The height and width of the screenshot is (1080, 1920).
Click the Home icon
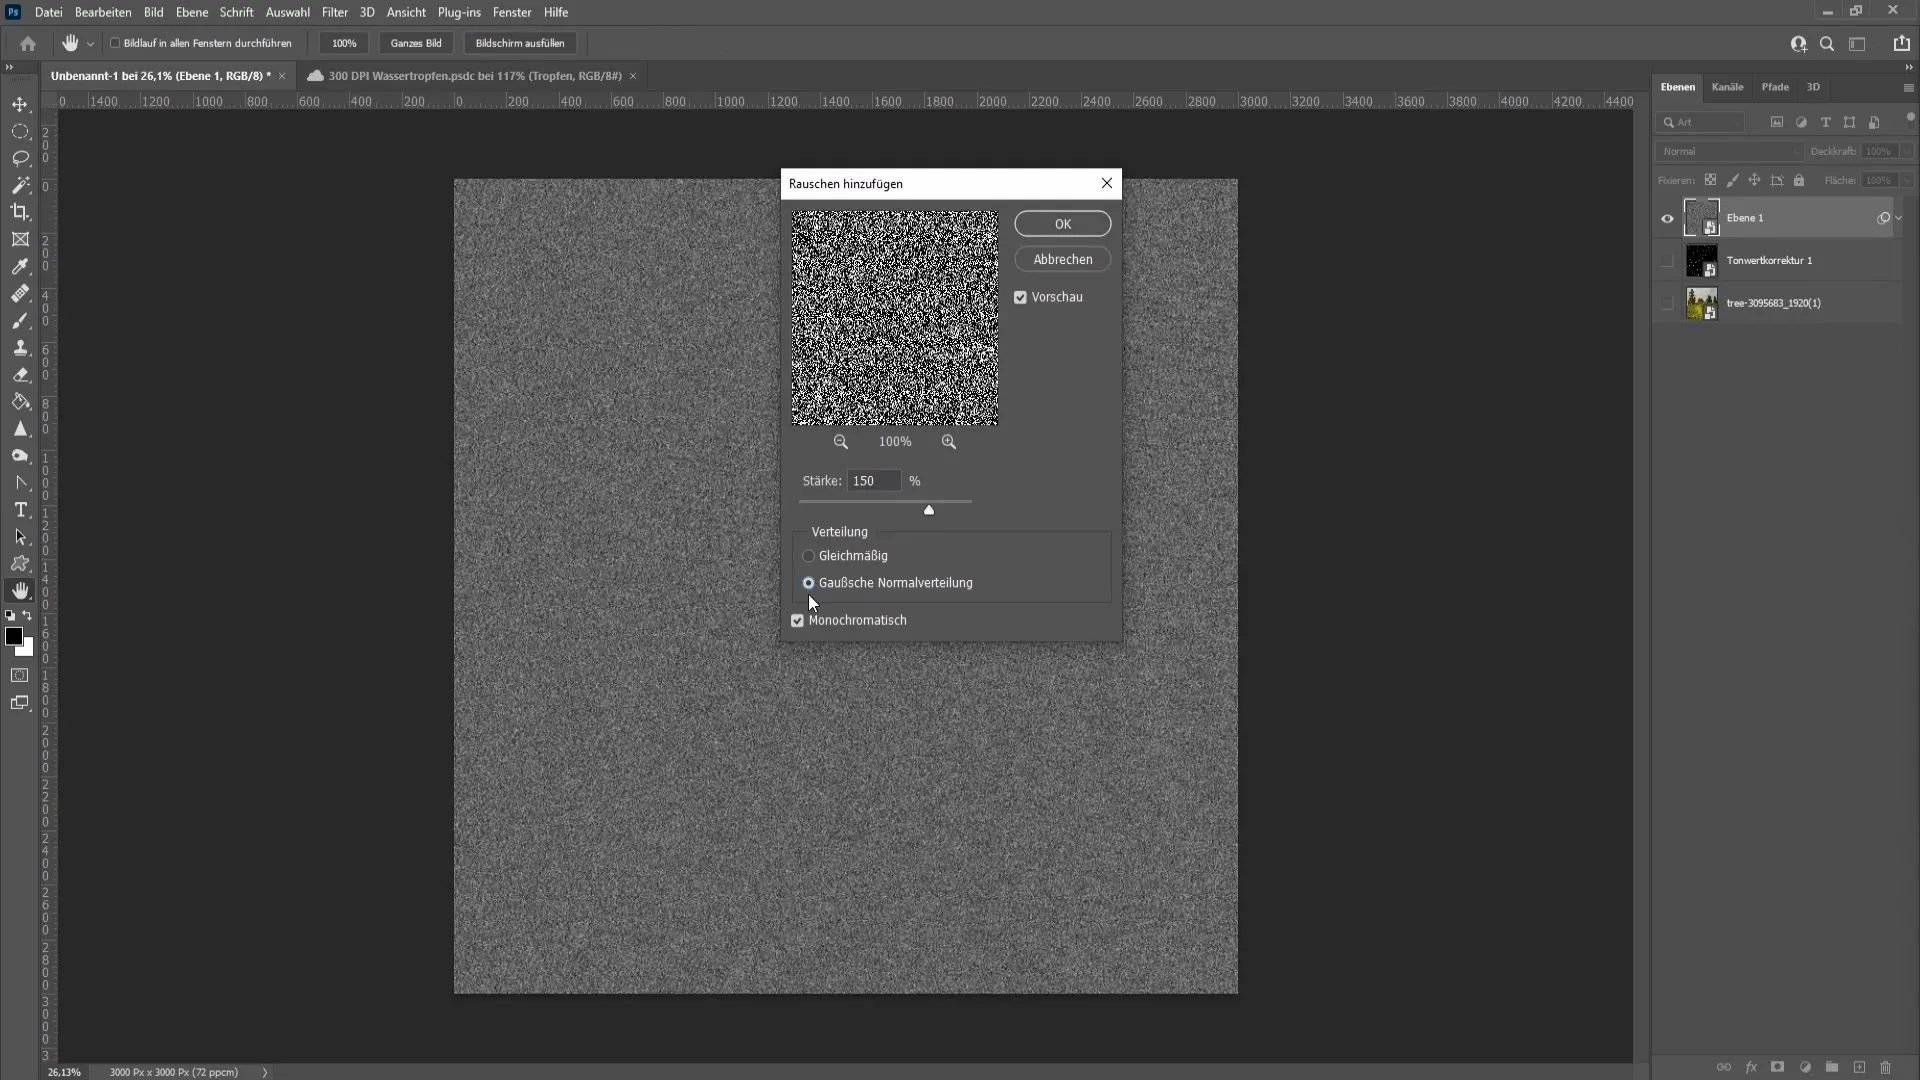tap(28, 44)
